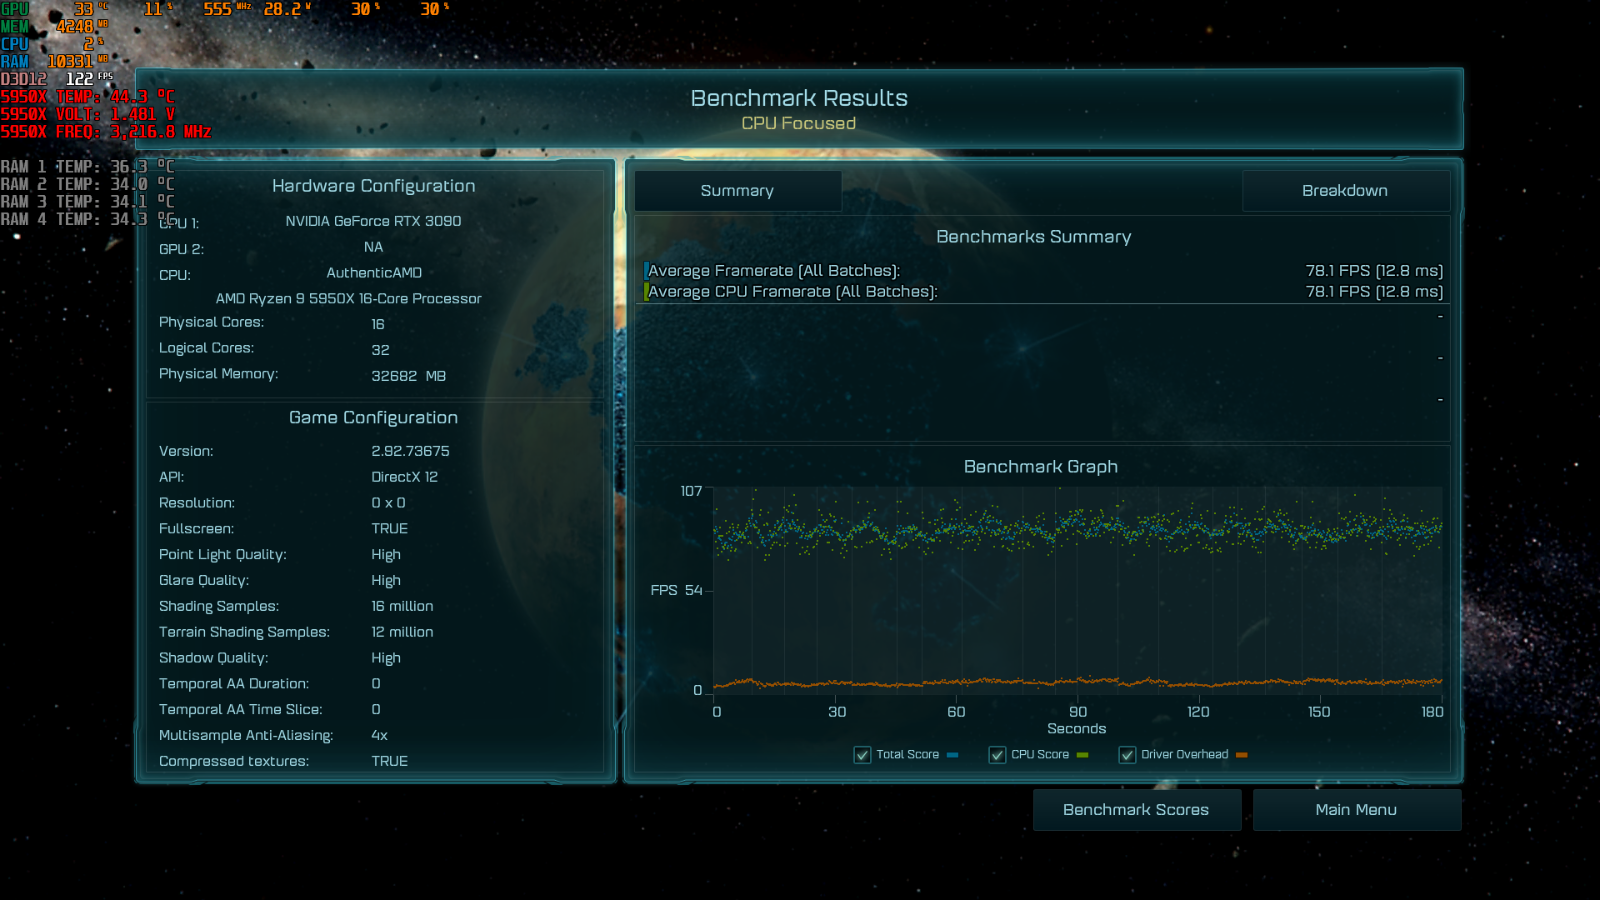The width and height of the screenshot is (1600, 900).
Task: Click the Benchmark Graph heading
Action: [1041, 467]
